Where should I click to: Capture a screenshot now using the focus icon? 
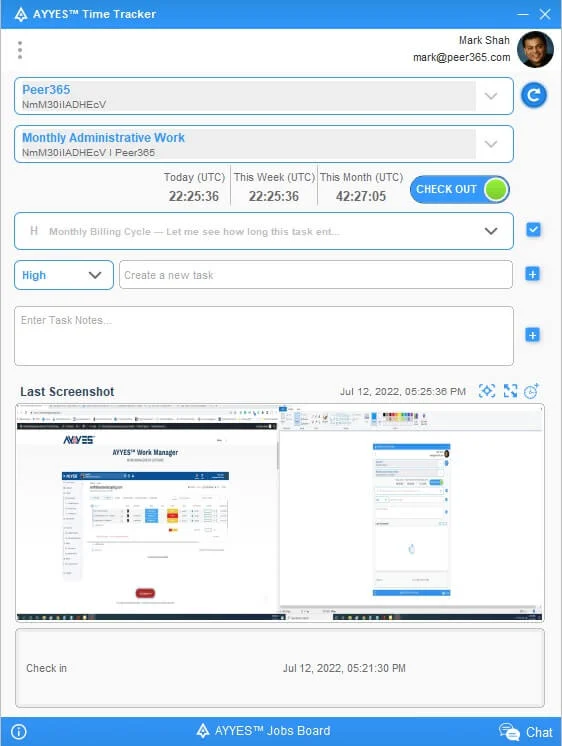[487, 391]
